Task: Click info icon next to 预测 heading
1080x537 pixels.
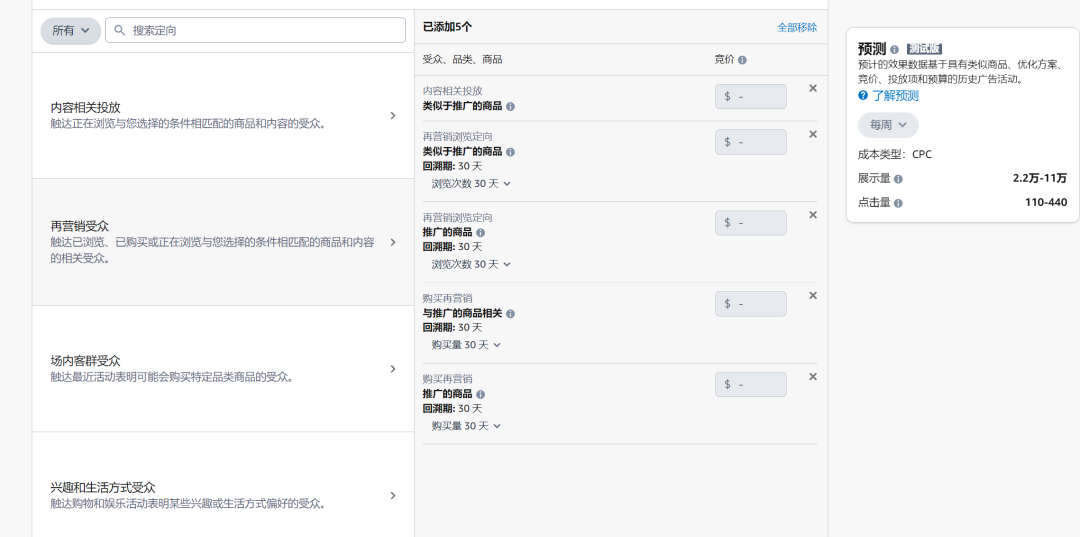Action: [x=894, y=50]
